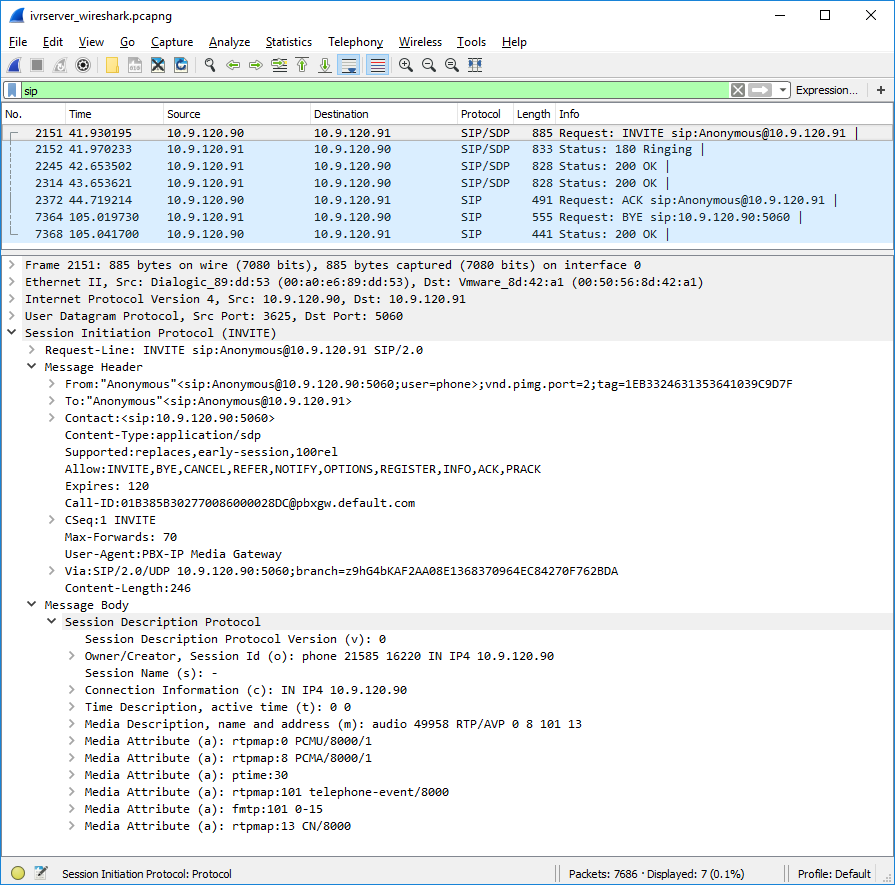895x885 pixels.
Task: Click the open capture file folder icon
Action: pos(112,65)
